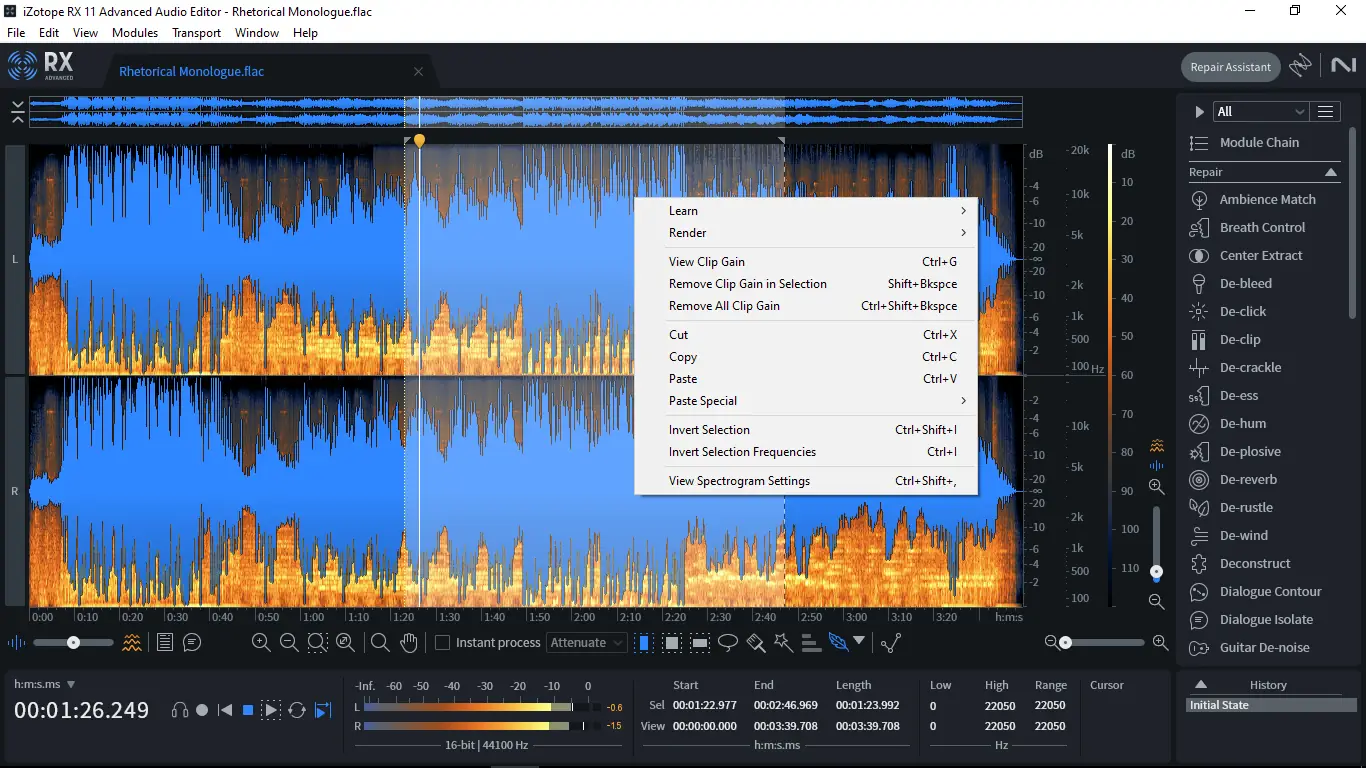Open the Module Chain

(x=1259, y=143)
